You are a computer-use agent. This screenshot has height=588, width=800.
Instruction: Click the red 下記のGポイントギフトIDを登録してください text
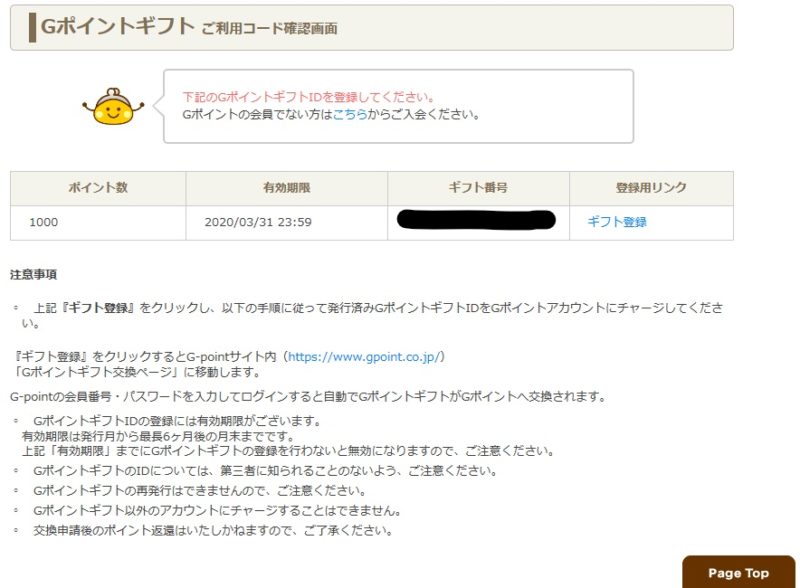coord(309,97)
